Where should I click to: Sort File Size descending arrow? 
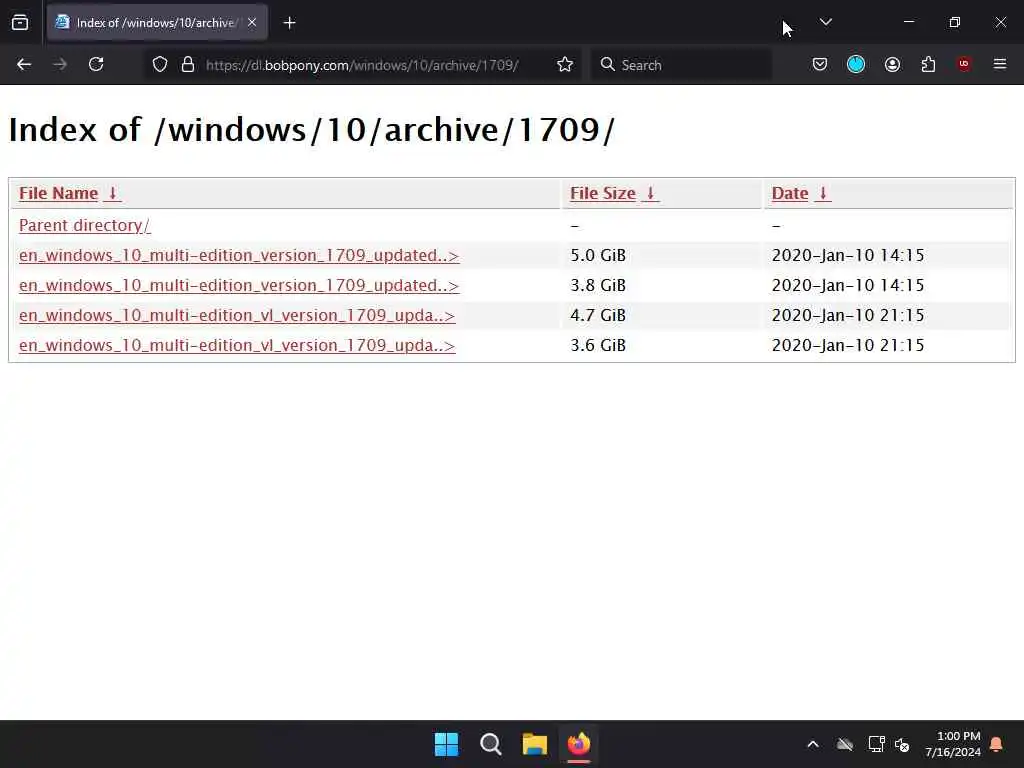pyautogui.click(x=650, y=193)
